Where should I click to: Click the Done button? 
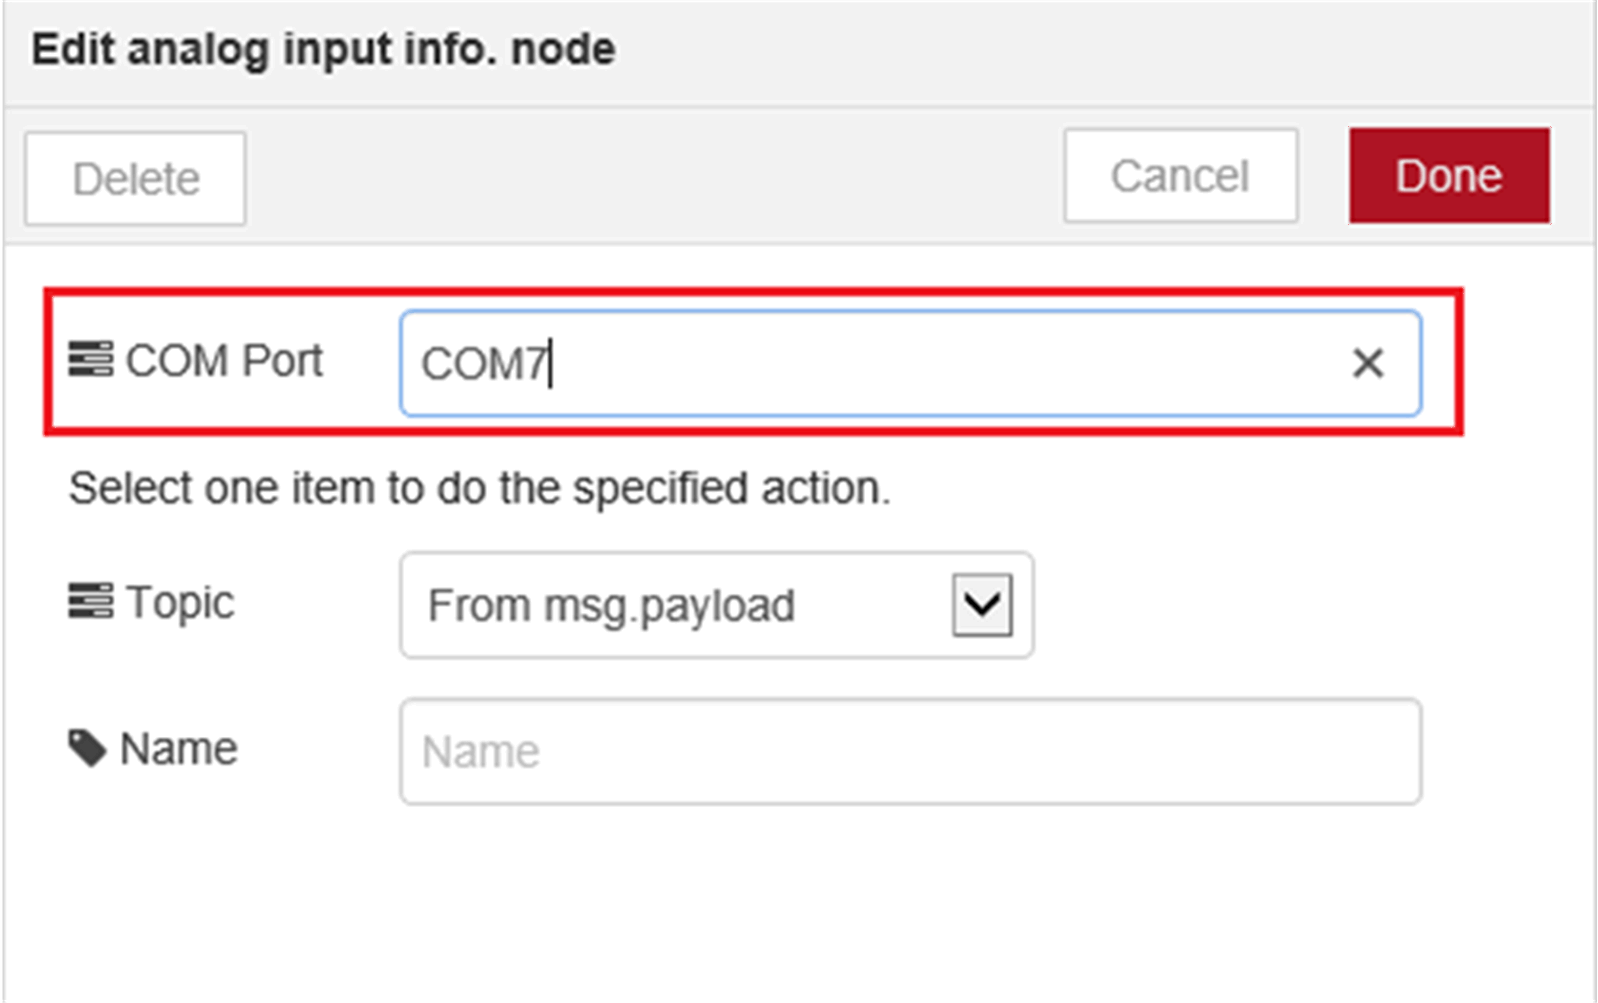(1448, 176)
